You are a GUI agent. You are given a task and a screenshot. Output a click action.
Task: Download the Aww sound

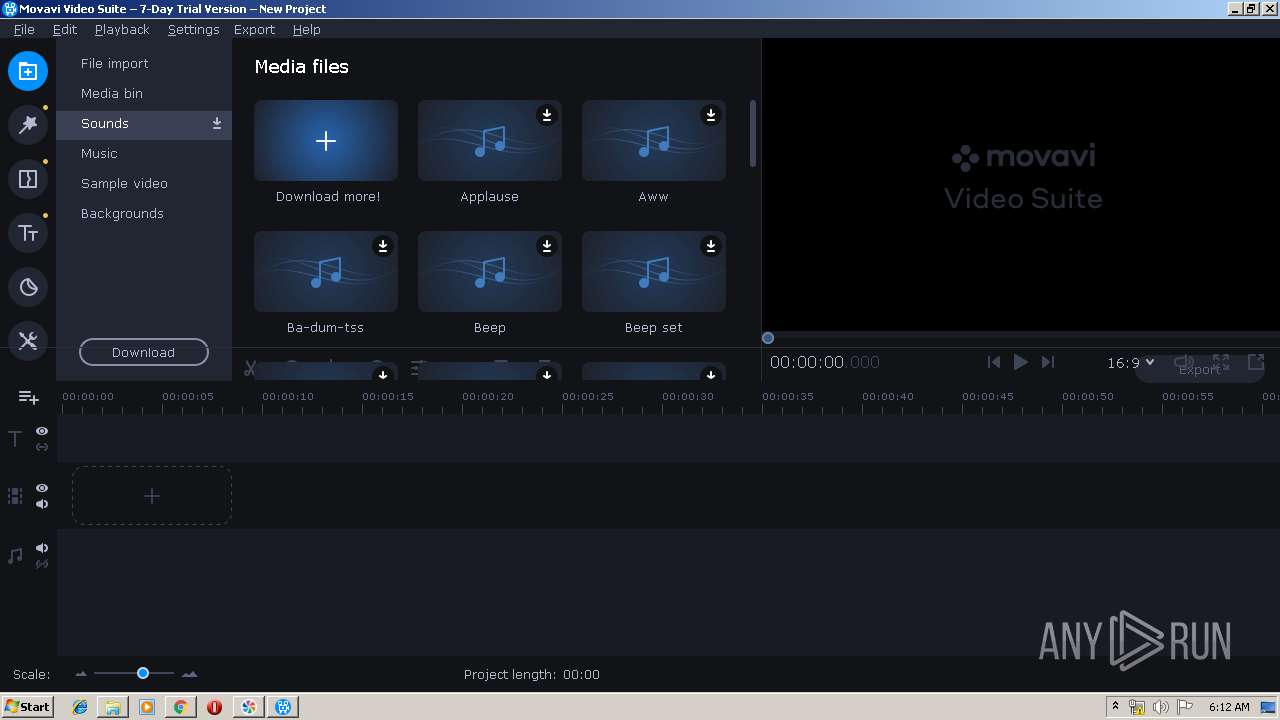(711, 115)
